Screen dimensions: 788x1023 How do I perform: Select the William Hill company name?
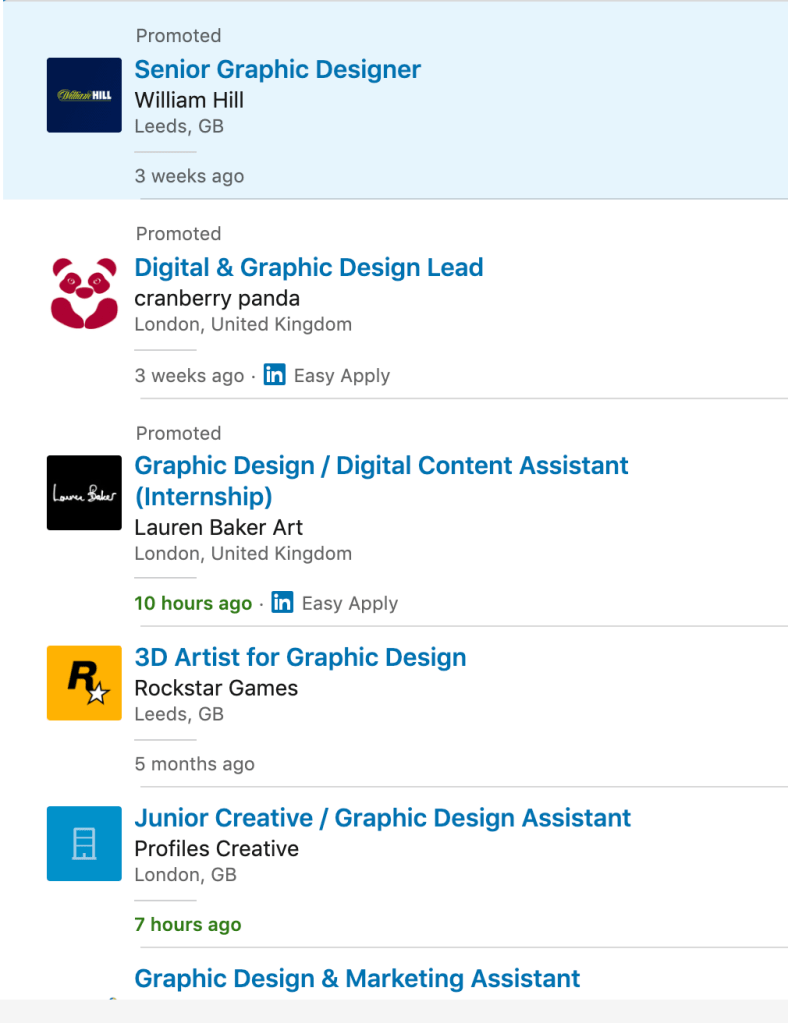tap(189, 100)
